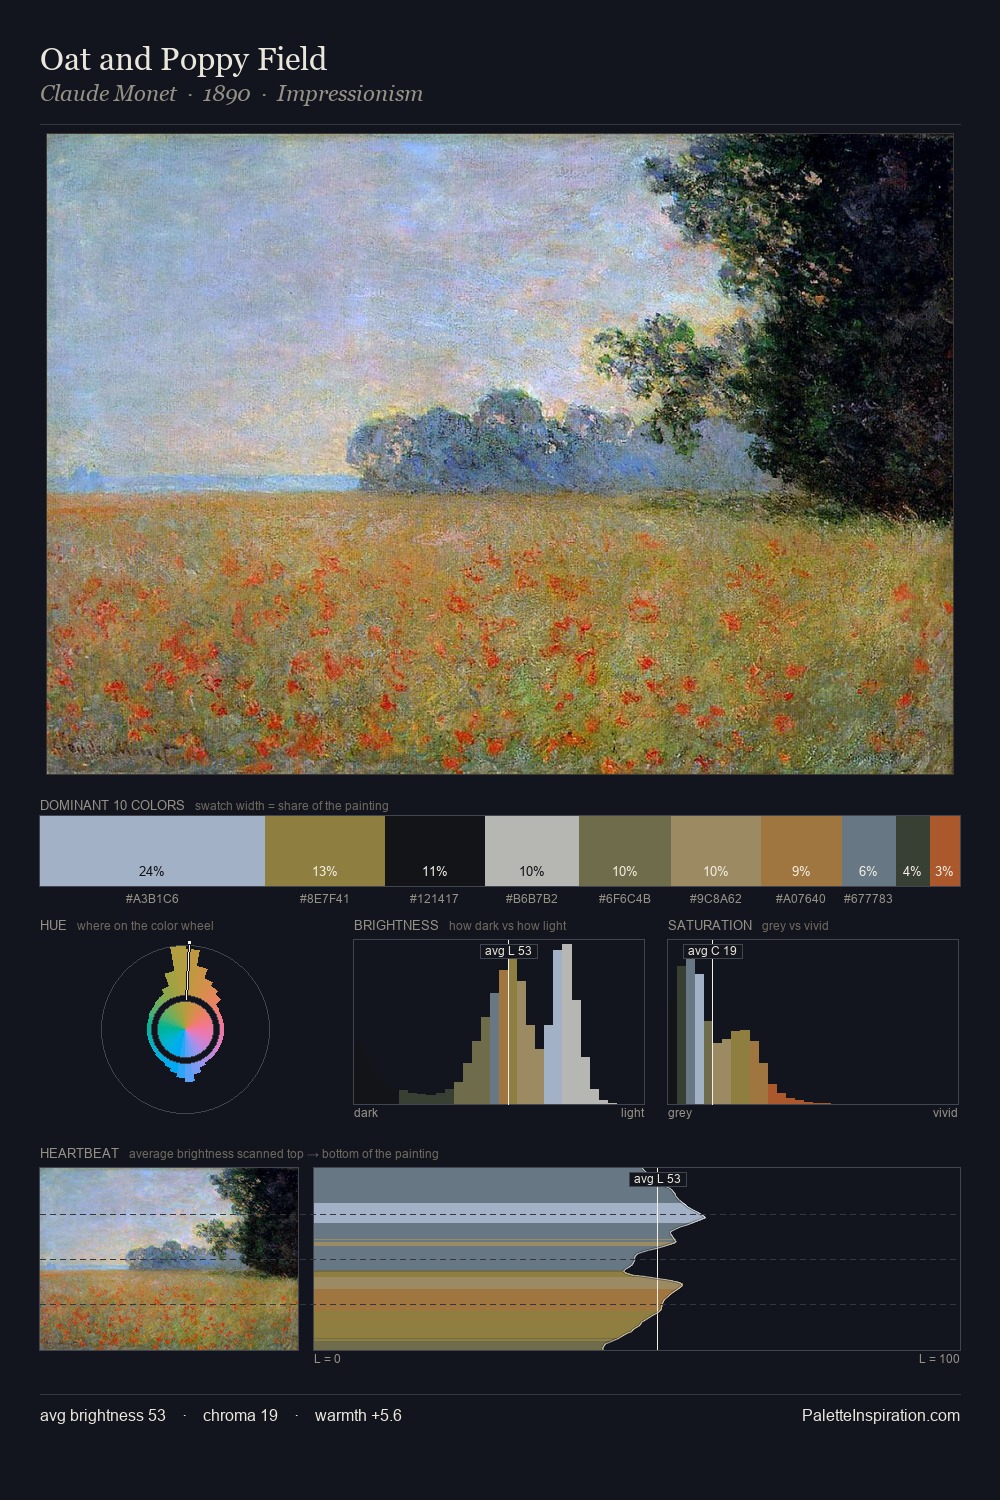Click the DOMINANT 10 COLORS heading
Viewport: 1000px width, 1500px height.
pyautogui.click(x=112, y=805)
